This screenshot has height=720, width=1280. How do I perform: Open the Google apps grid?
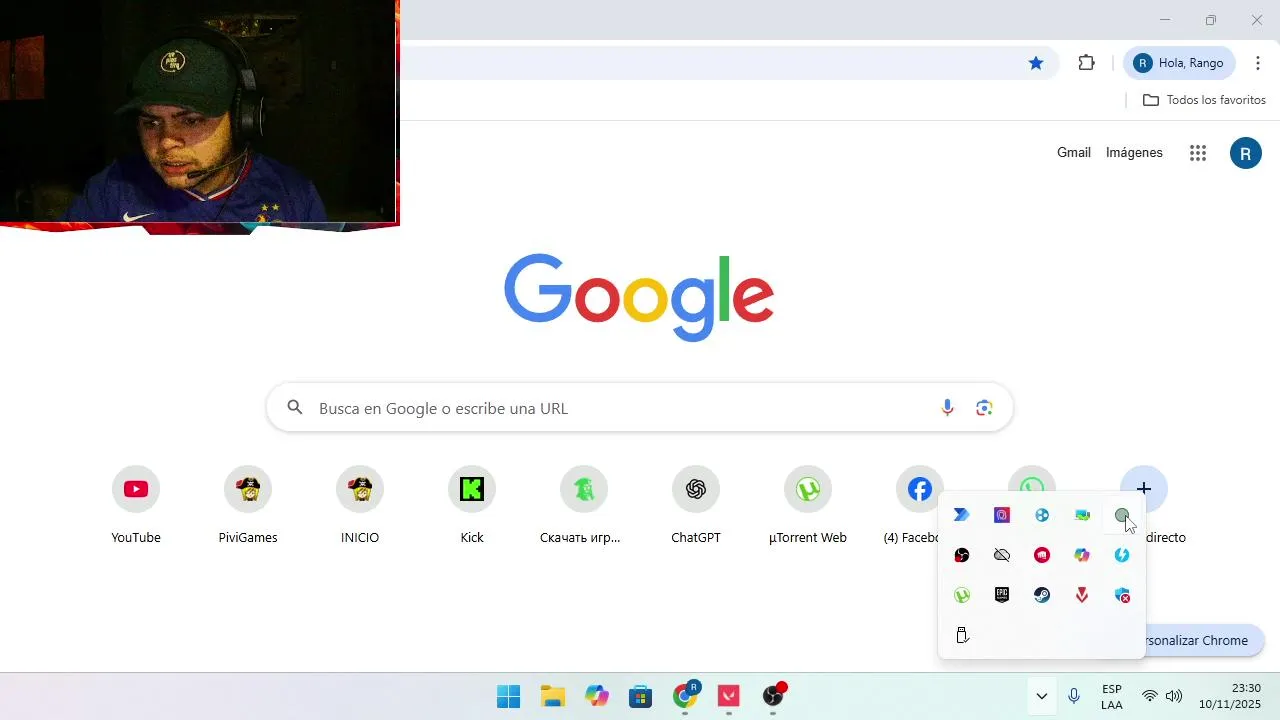[x=1198, y=153]
